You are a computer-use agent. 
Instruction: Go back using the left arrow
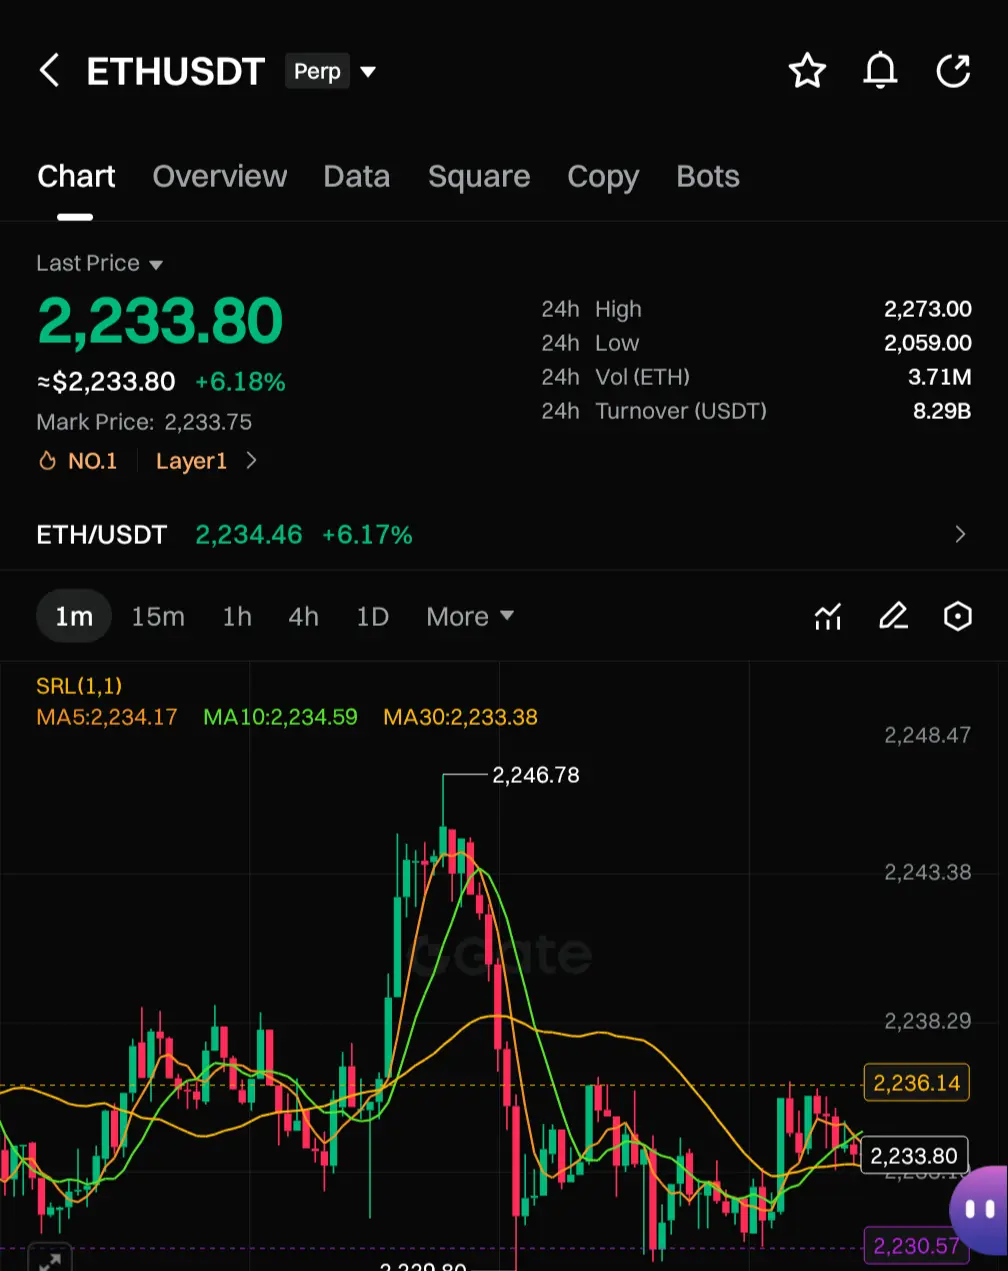[x=49, y=71]
